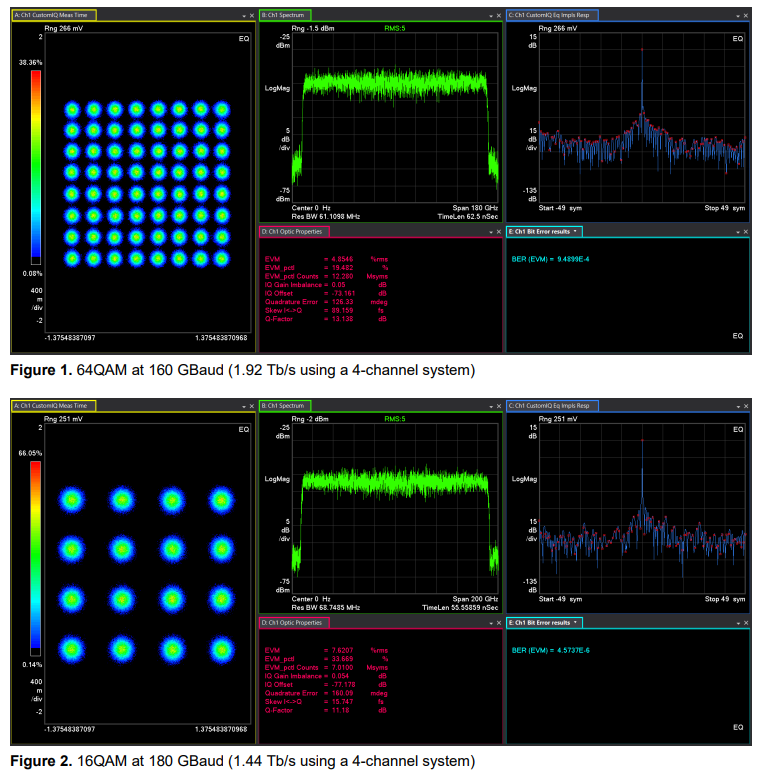Viewport: 760px width, 773px height.
Task: Open the 'E: Ch1 Bit Error results' tab dropdown in the 16QAM figure
Action: tap(576, 622)
